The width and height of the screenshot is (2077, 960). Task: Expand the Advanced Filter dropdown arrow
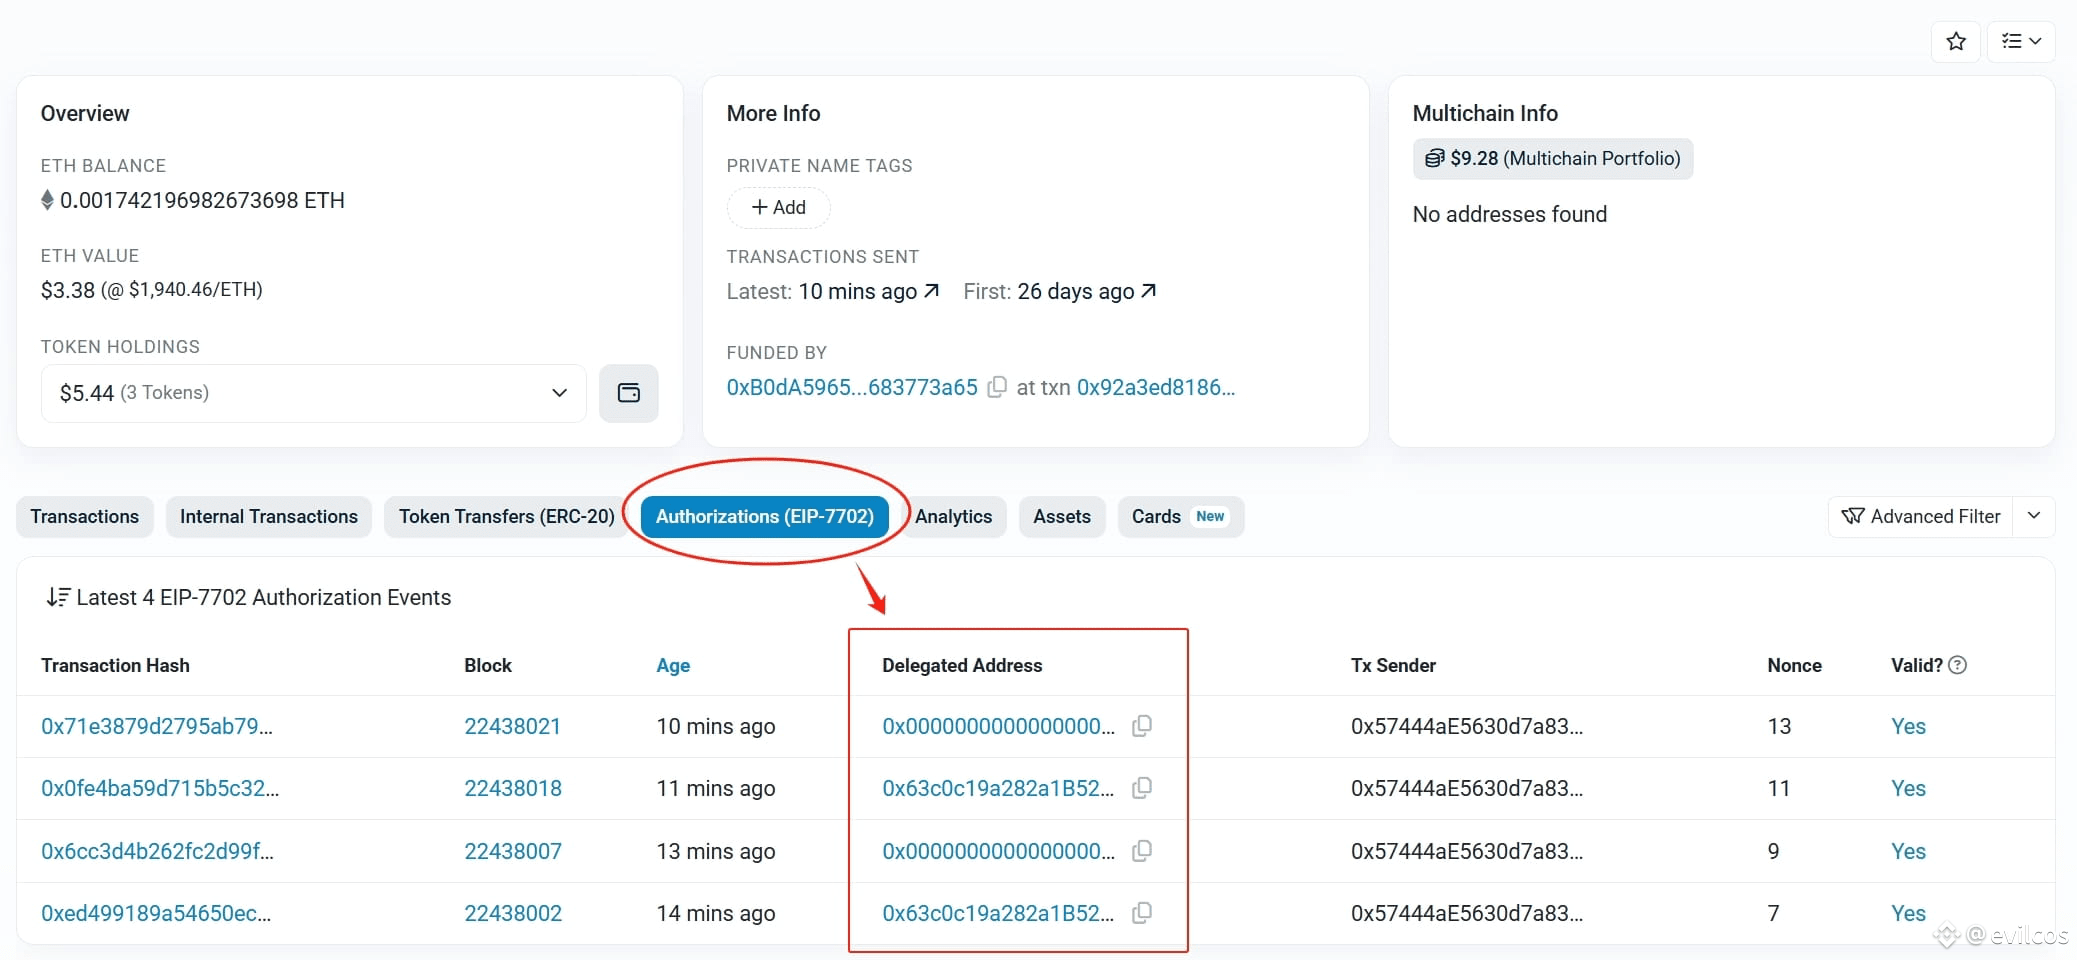[2034, 517]
